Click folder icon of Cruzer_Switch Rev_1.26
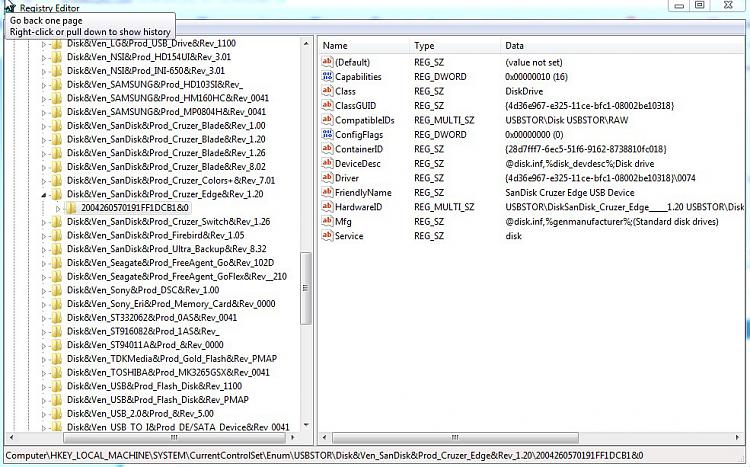The height and width of the screenshot is (467, 750). point(56,222)
